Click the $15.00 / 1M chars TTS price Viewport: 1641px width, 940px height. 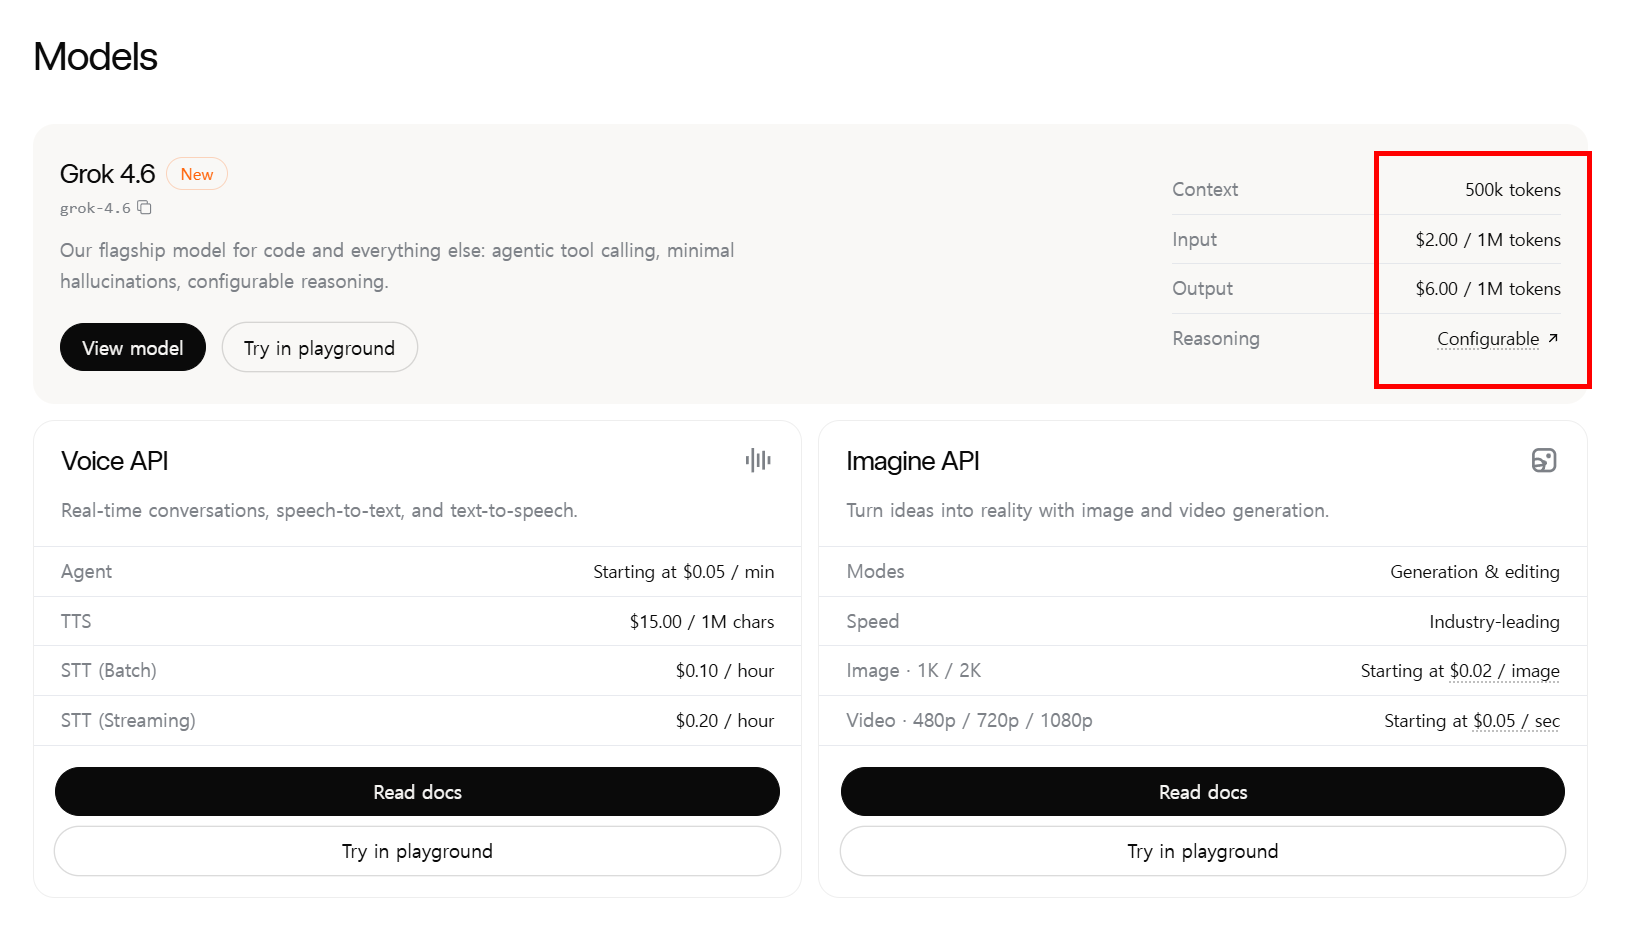[x=702, y=622]
